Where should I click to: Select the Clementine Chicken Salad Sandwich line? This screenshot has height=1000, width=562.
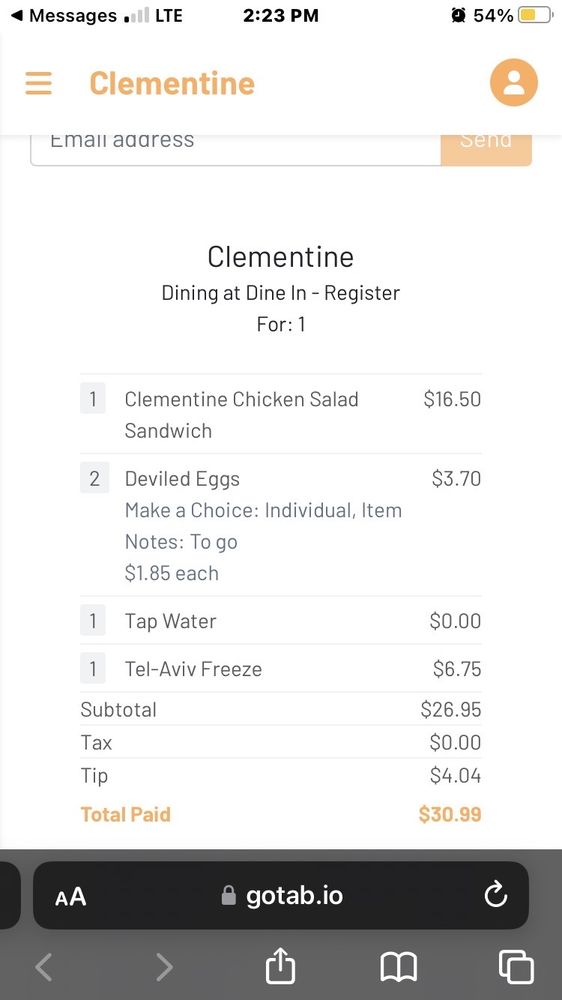281,414
